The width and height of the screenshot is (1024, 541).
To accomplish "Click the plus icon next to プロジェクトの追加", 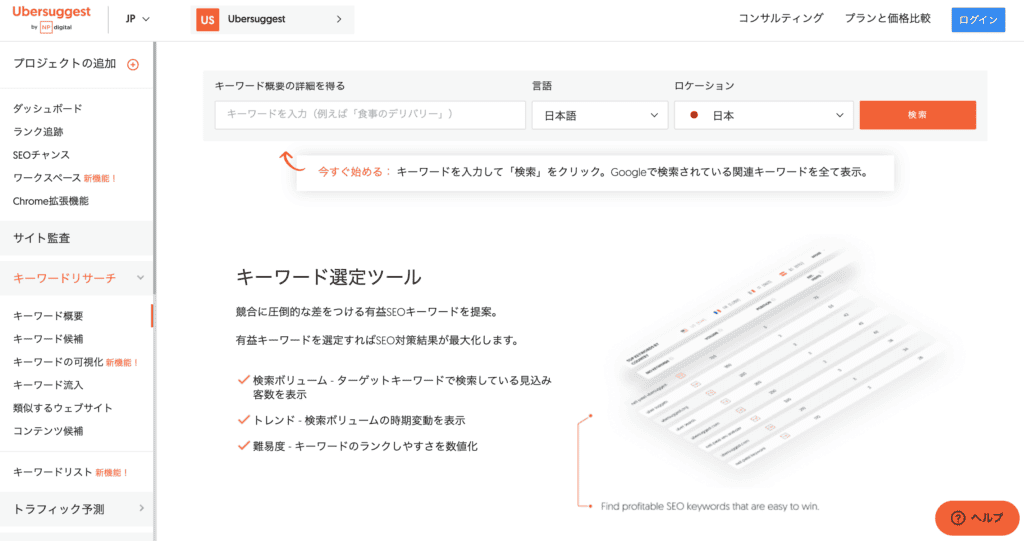I will click(133, 64).
